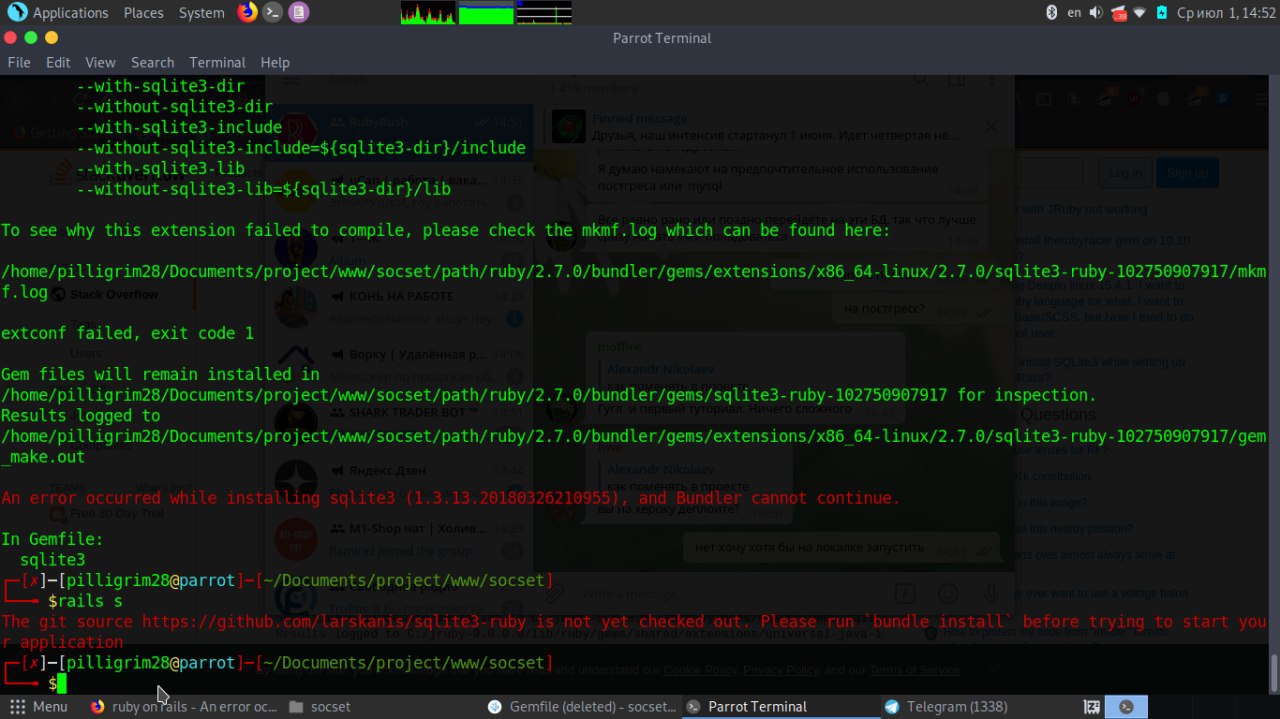The image size is (1280, 719).
Task: Open the View menu in Parrot Terminal
Action: 100,62
